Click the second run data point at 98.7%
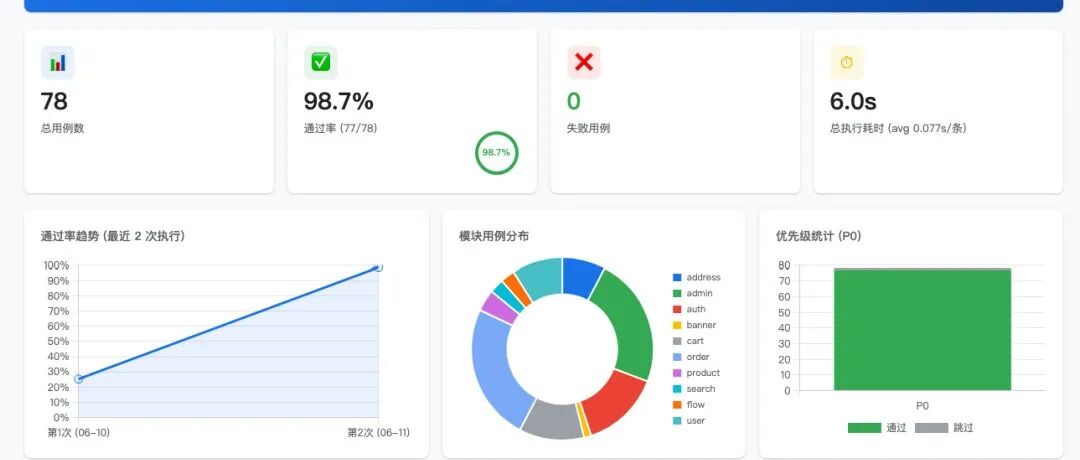 click(x=377, y=267)
